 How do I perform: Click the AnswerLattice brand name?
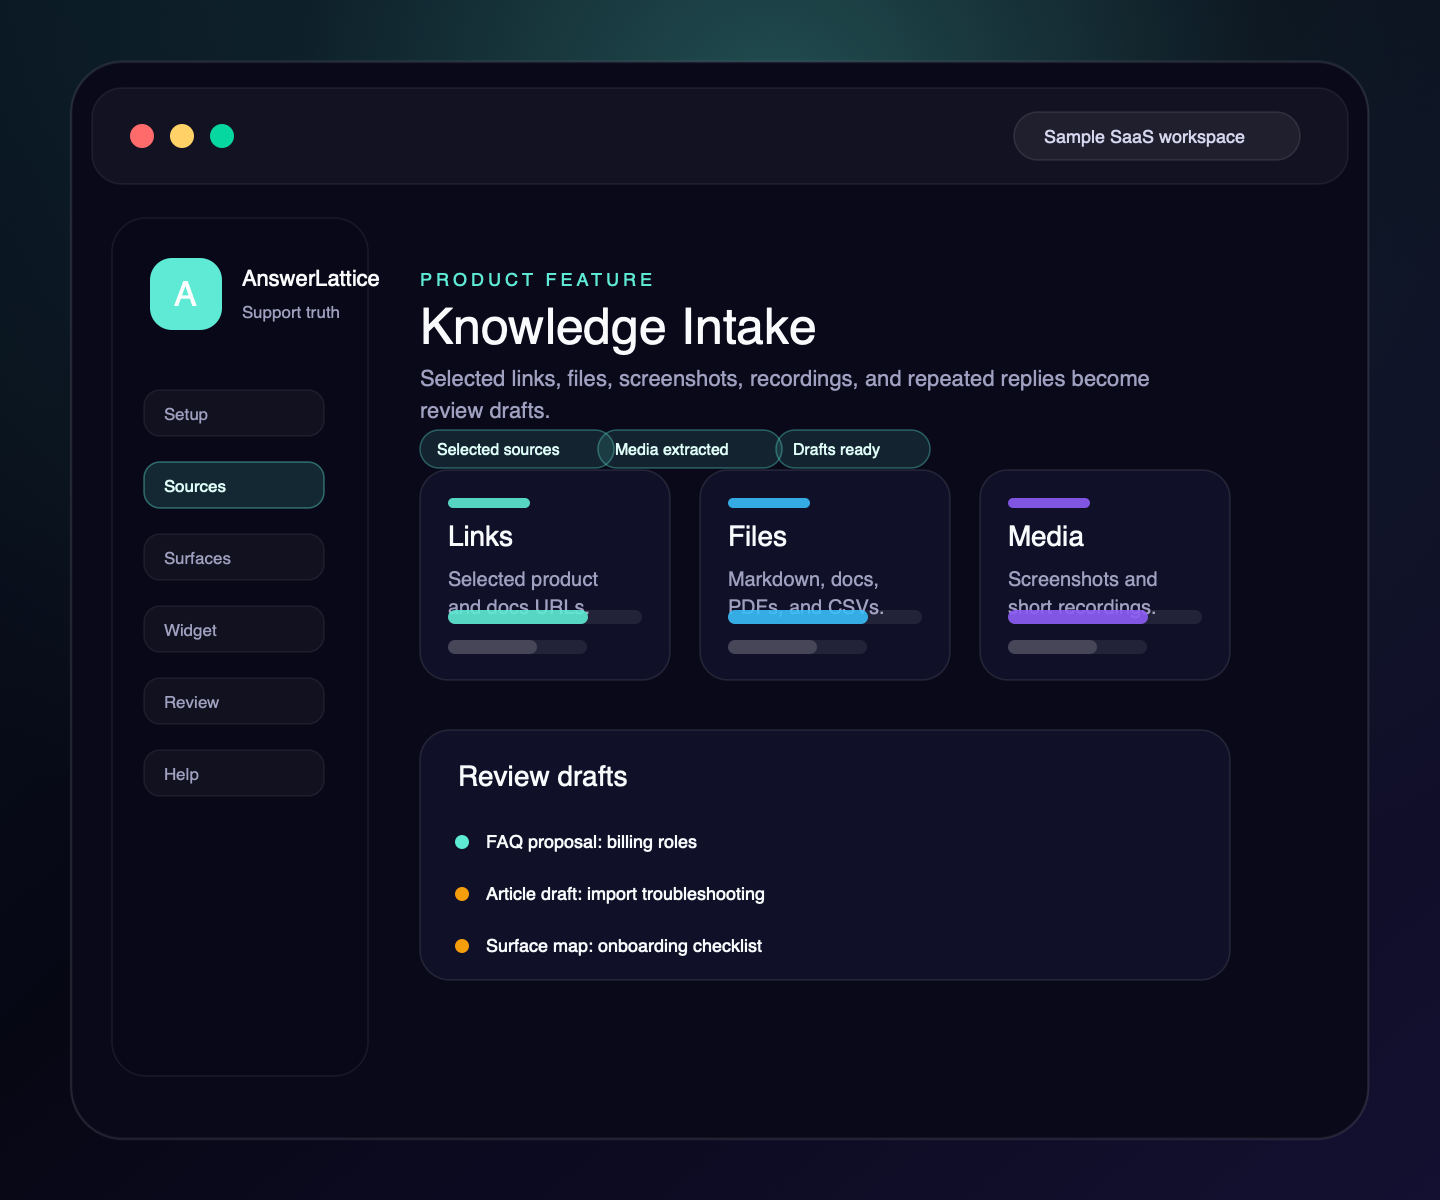pos(310,279)
